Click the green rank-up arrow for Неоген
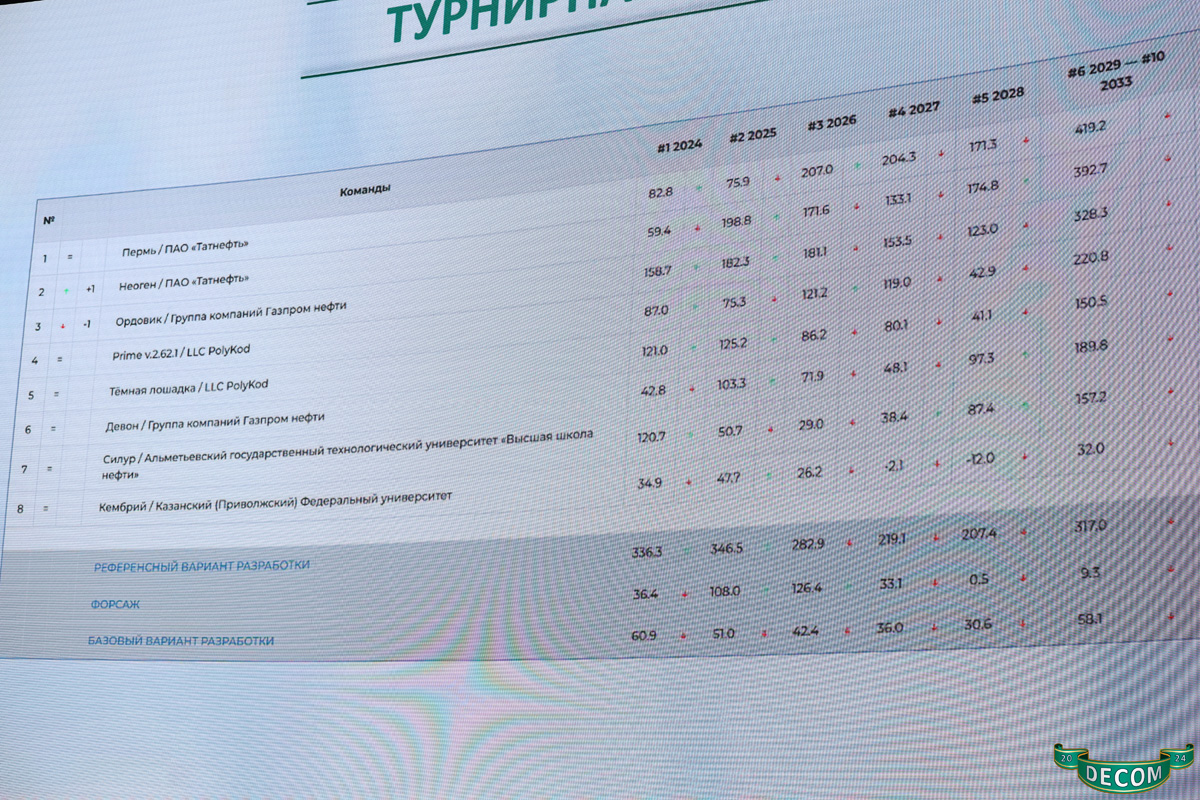Screen dimensions: 1200x800 pyautogui.click(x=66, y=291)
